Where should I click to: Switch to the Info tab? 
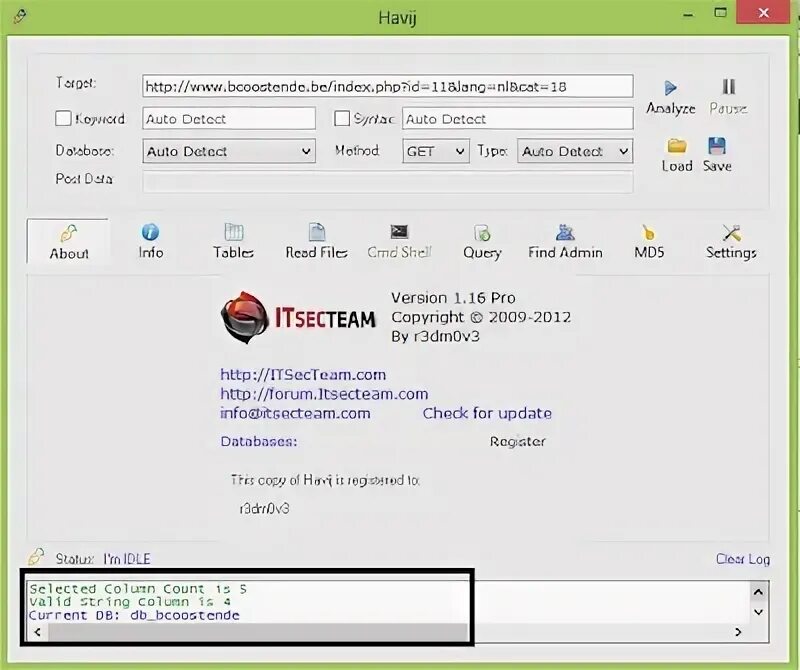pyautogui.click(x=151, y=242)
